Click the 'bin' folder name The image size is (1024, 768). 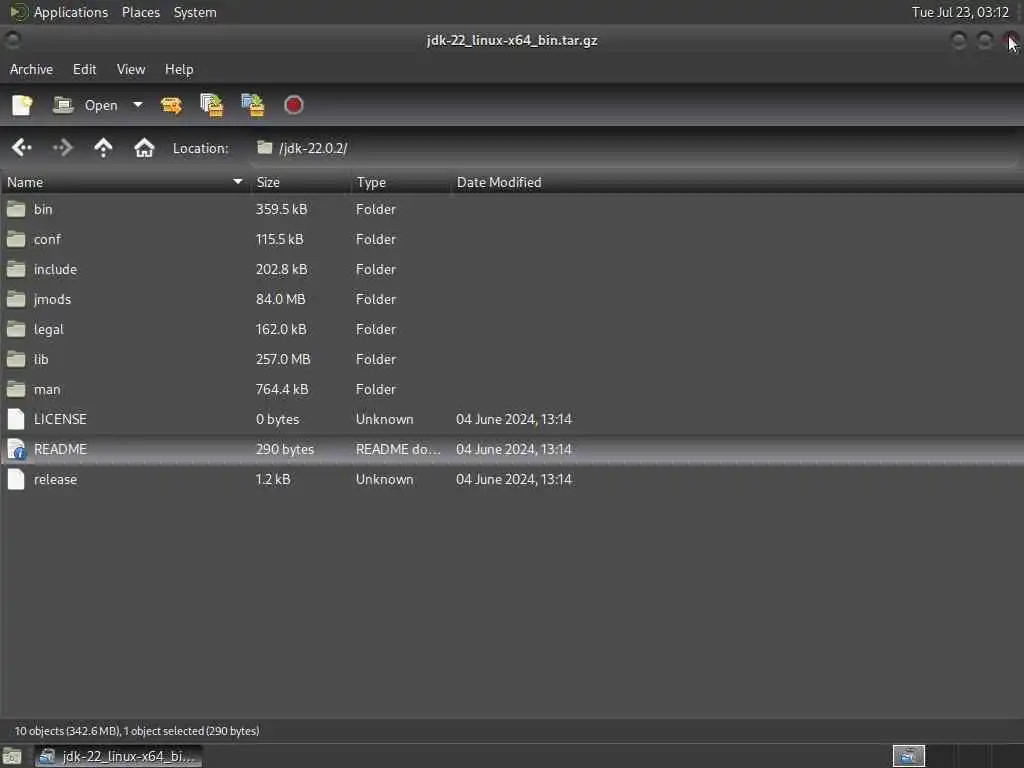click(43, 209)
